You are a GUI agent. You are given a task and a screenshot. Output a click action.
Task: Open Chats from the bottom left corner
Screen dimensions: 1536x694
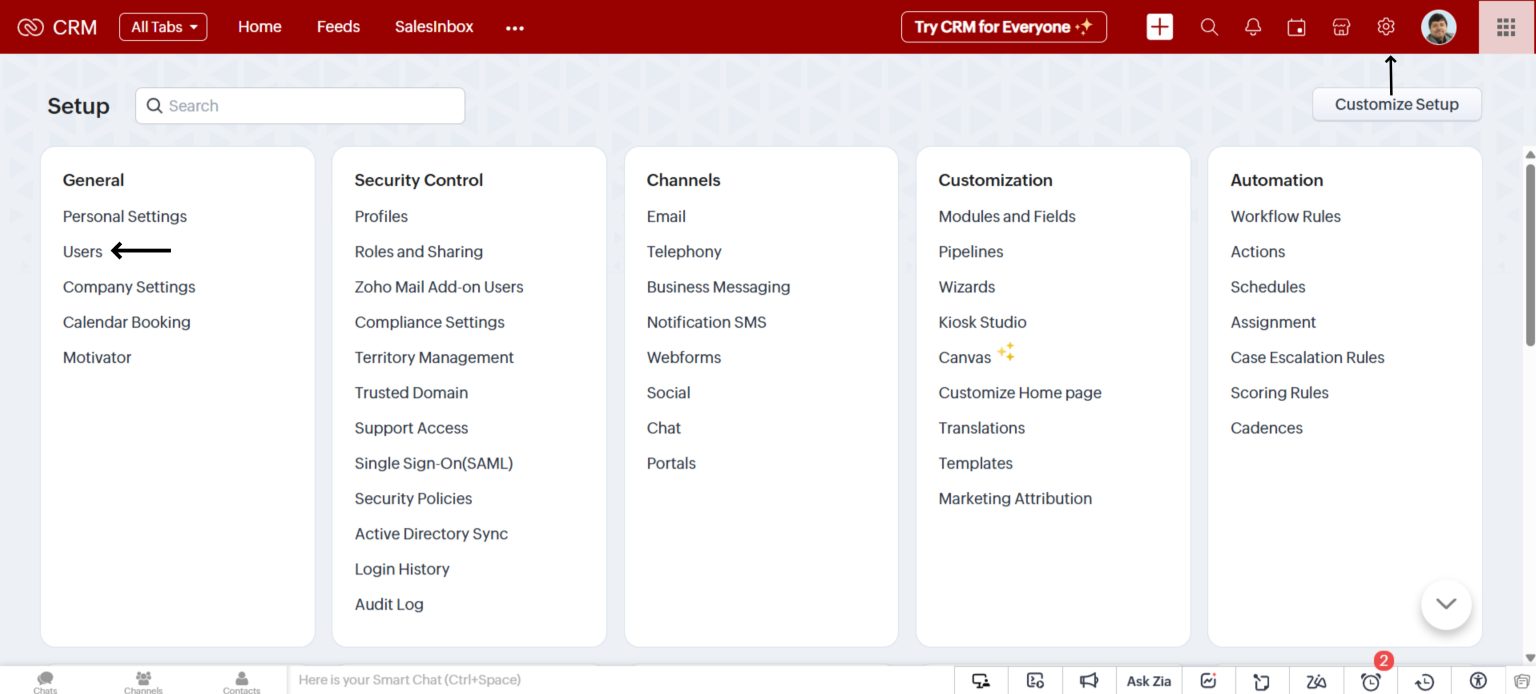tap(44, 681)
